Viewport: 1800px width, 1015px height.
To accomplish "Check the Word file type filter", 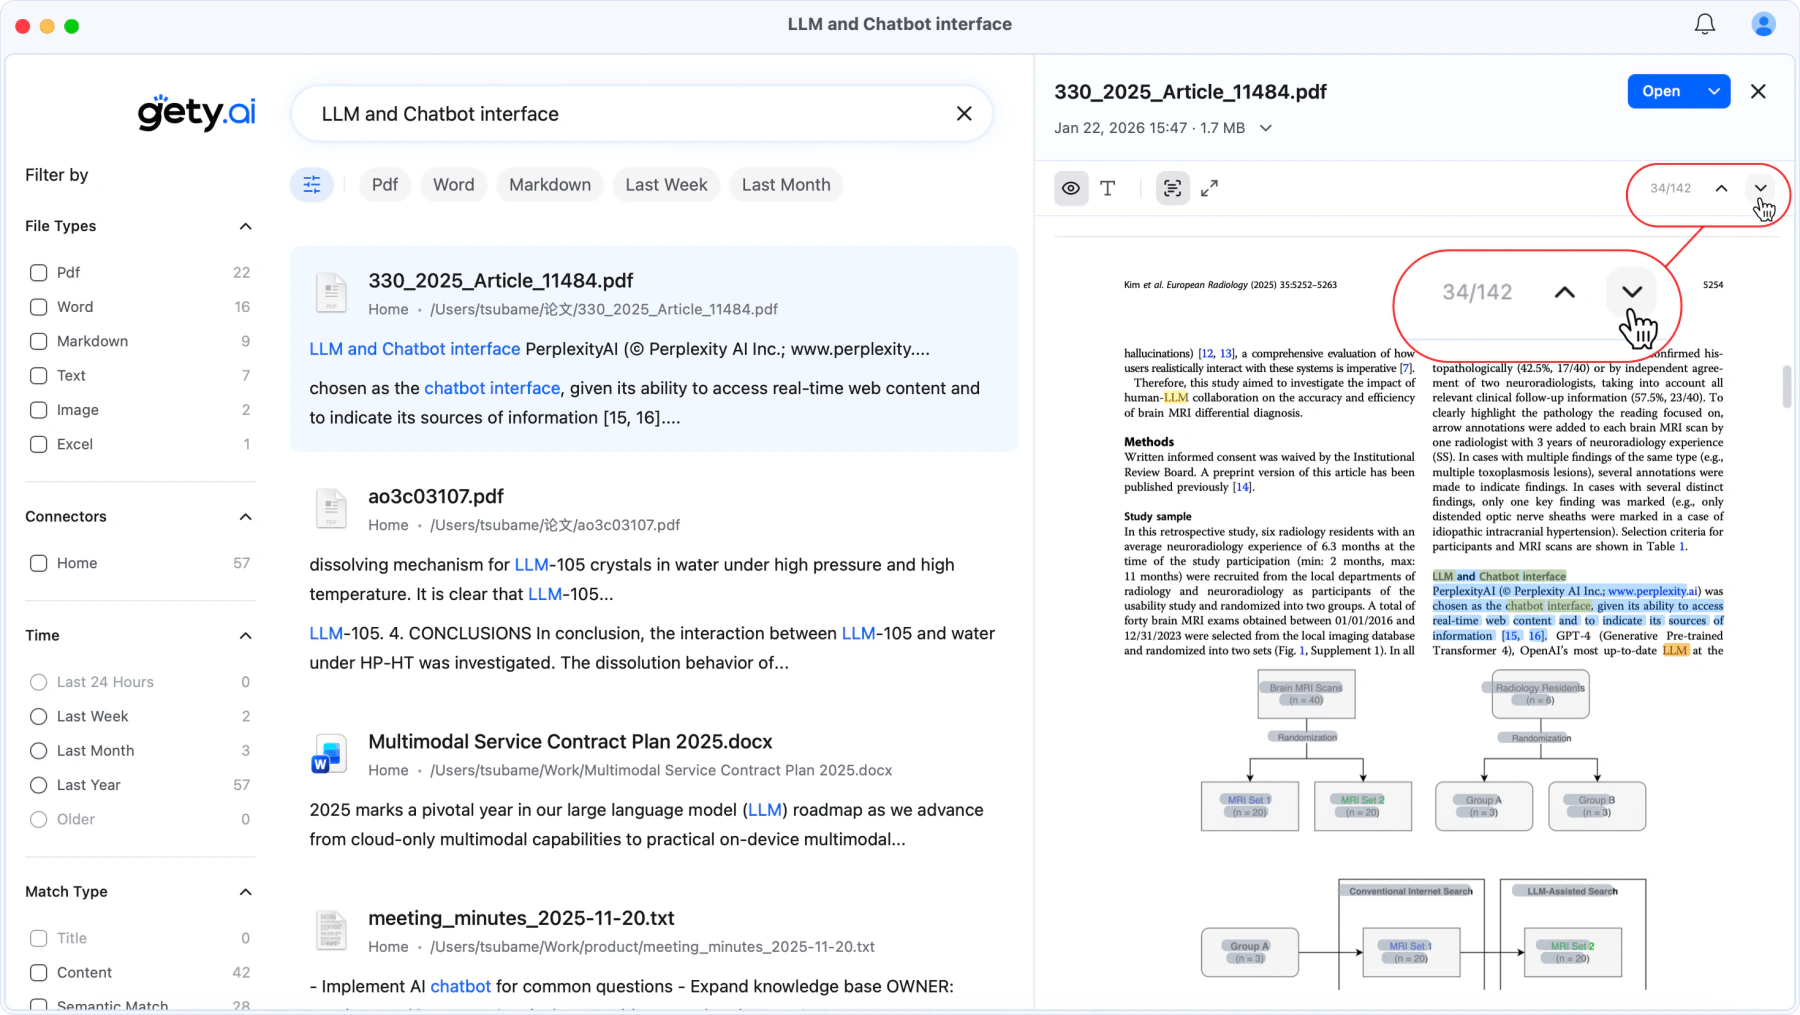I will coord(39,307).
